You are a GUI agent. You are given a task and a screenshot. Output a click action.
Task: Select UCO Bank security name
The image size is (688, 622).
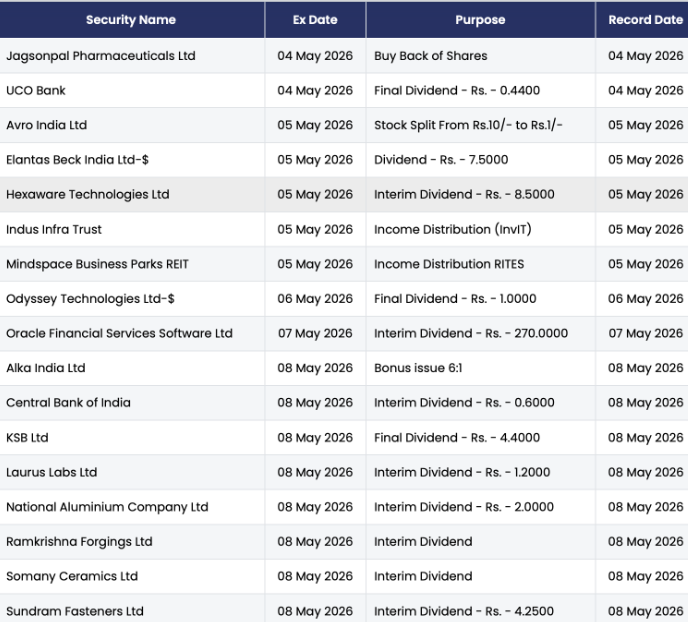pyautogui.click(x=36, y=90)
